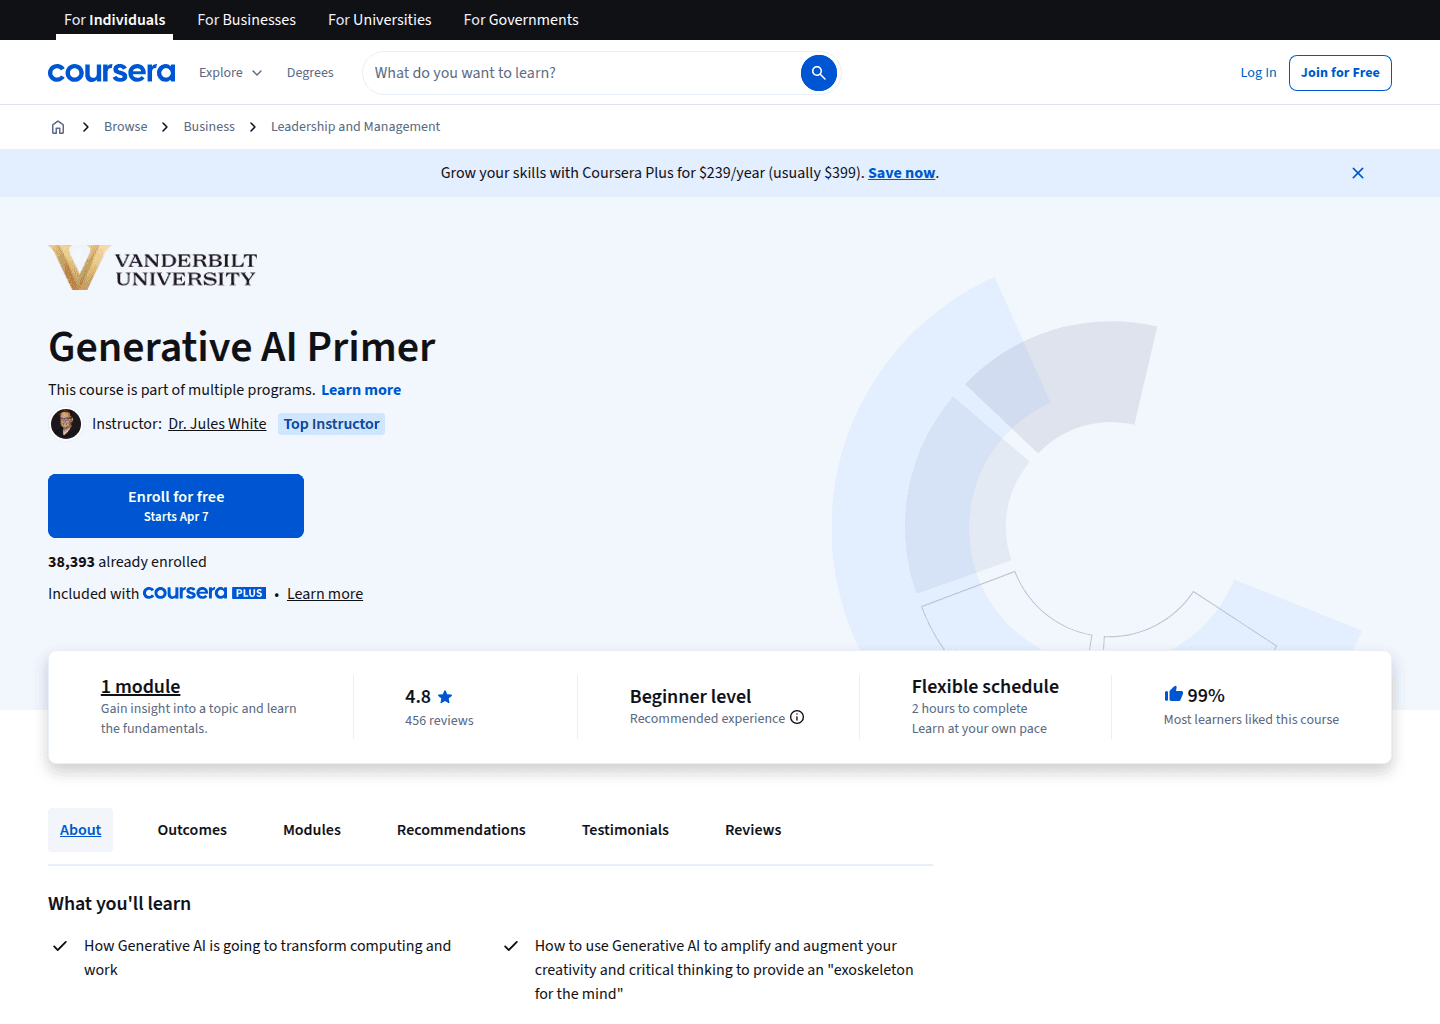Switch to the Outcomes tab

[x=191, y=829]
